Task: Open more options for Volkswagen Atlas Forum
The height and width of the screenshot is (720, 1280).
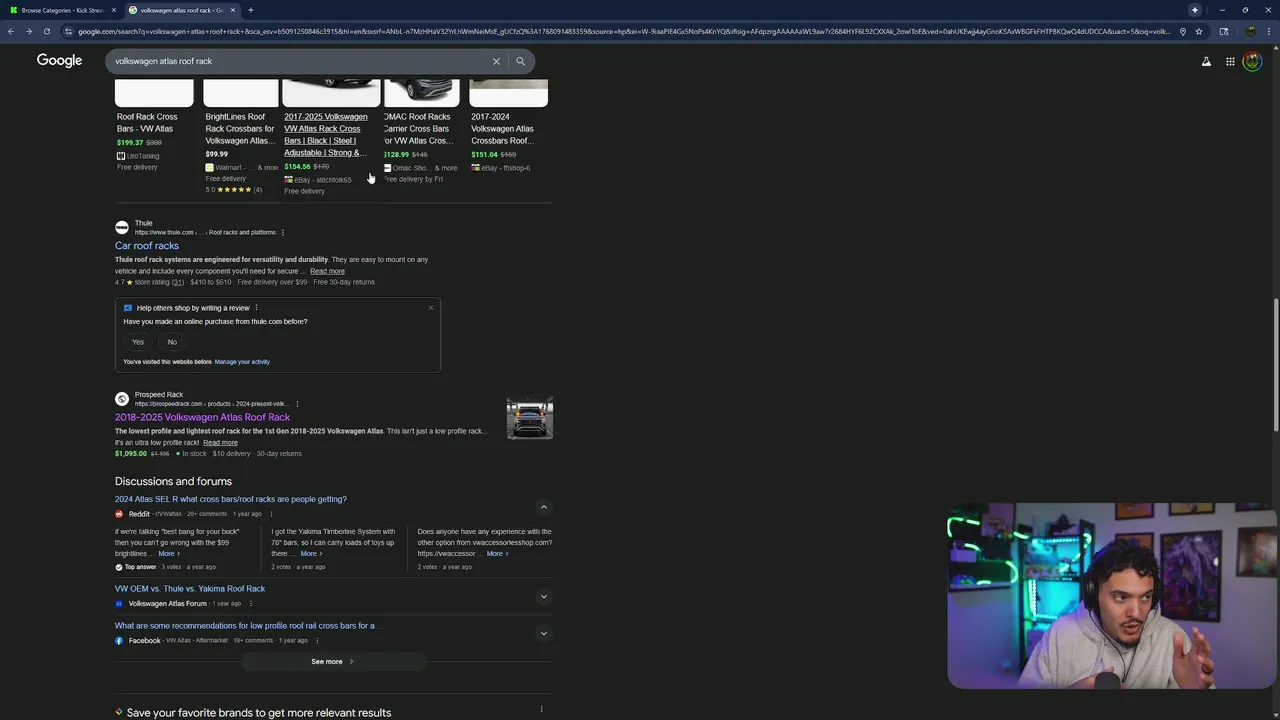Action: (x=251, y=604)
